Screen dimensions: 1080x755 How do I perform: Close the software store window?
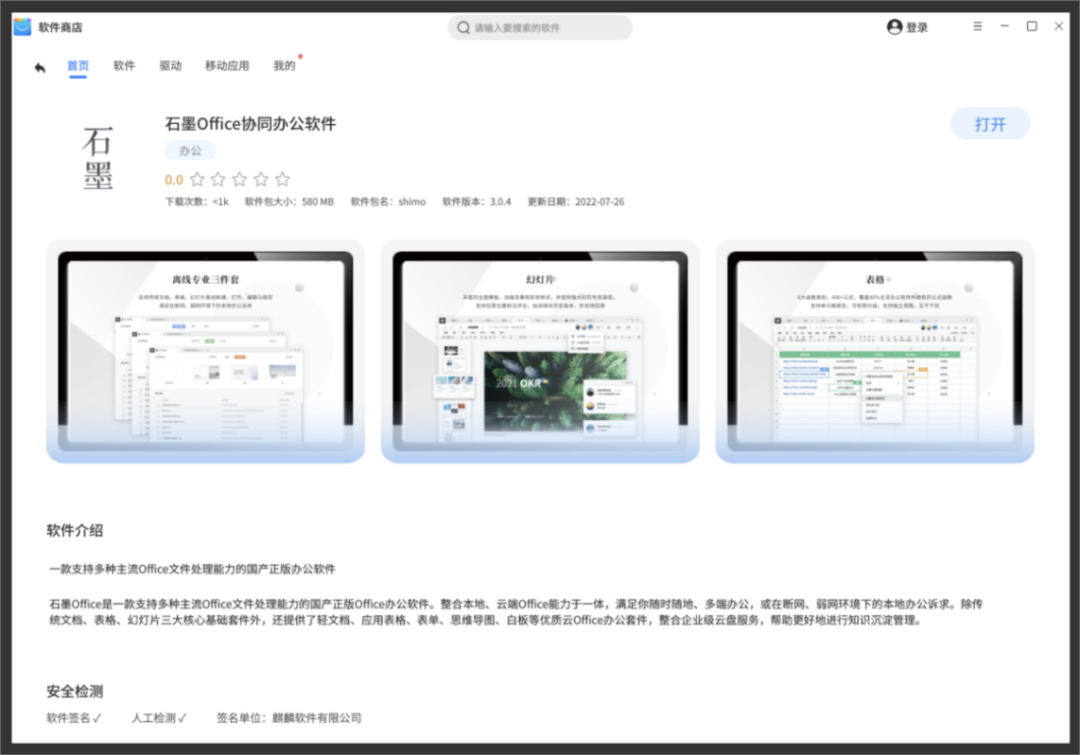click(1059, 26)
